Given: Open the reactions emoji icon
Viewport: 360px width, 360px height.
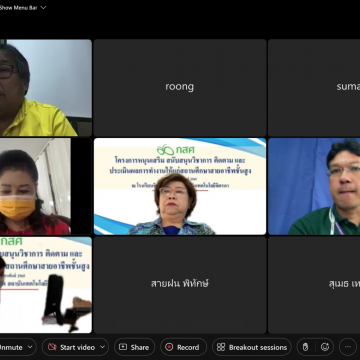Looking at the screenshot, I should (x=325, y=347).
